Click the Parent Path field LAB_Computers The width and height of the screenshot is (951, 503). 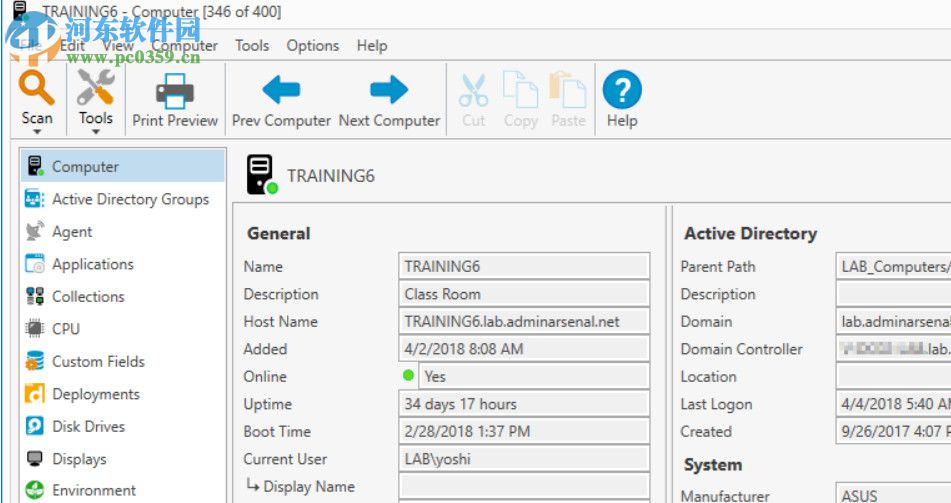[x=893, y=266]
